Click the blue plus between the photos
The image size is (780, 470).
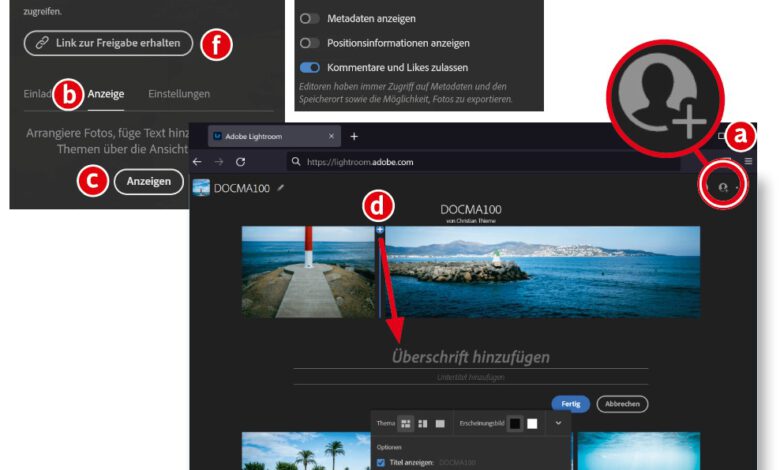[380, 230]
